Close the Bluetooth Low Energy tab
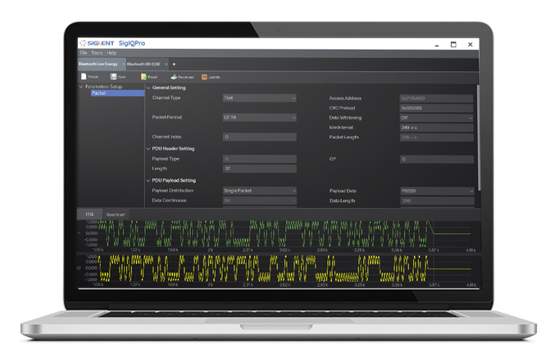 [124, 64]
